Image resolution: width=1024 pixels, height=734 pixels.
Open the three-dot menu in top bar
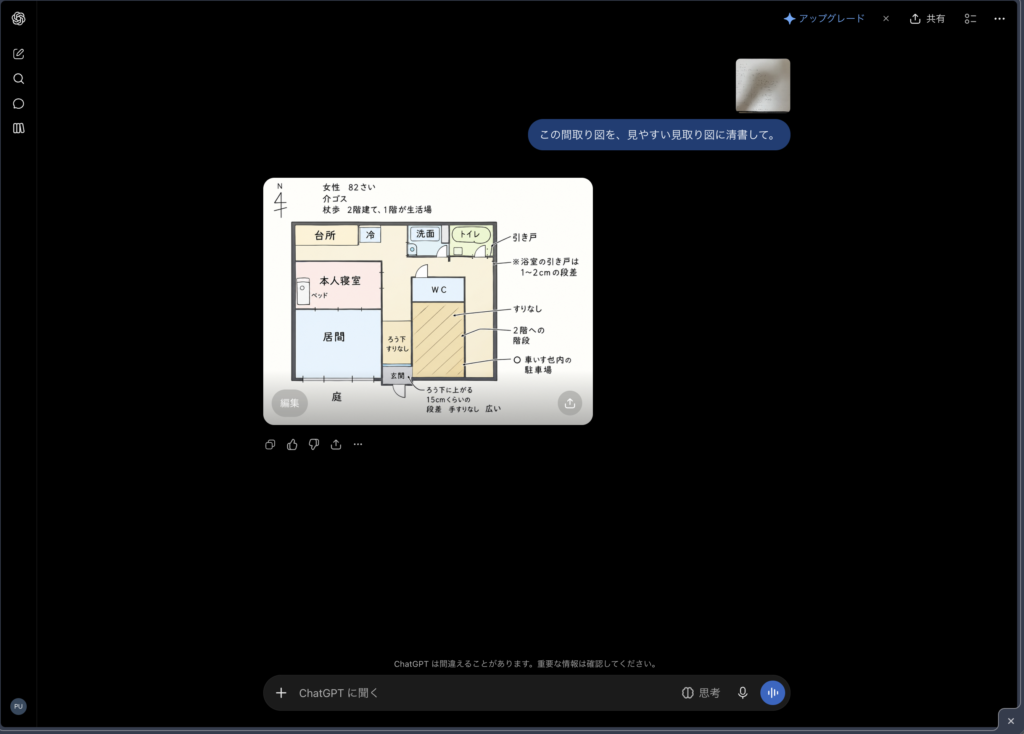(x=999, y=18)
